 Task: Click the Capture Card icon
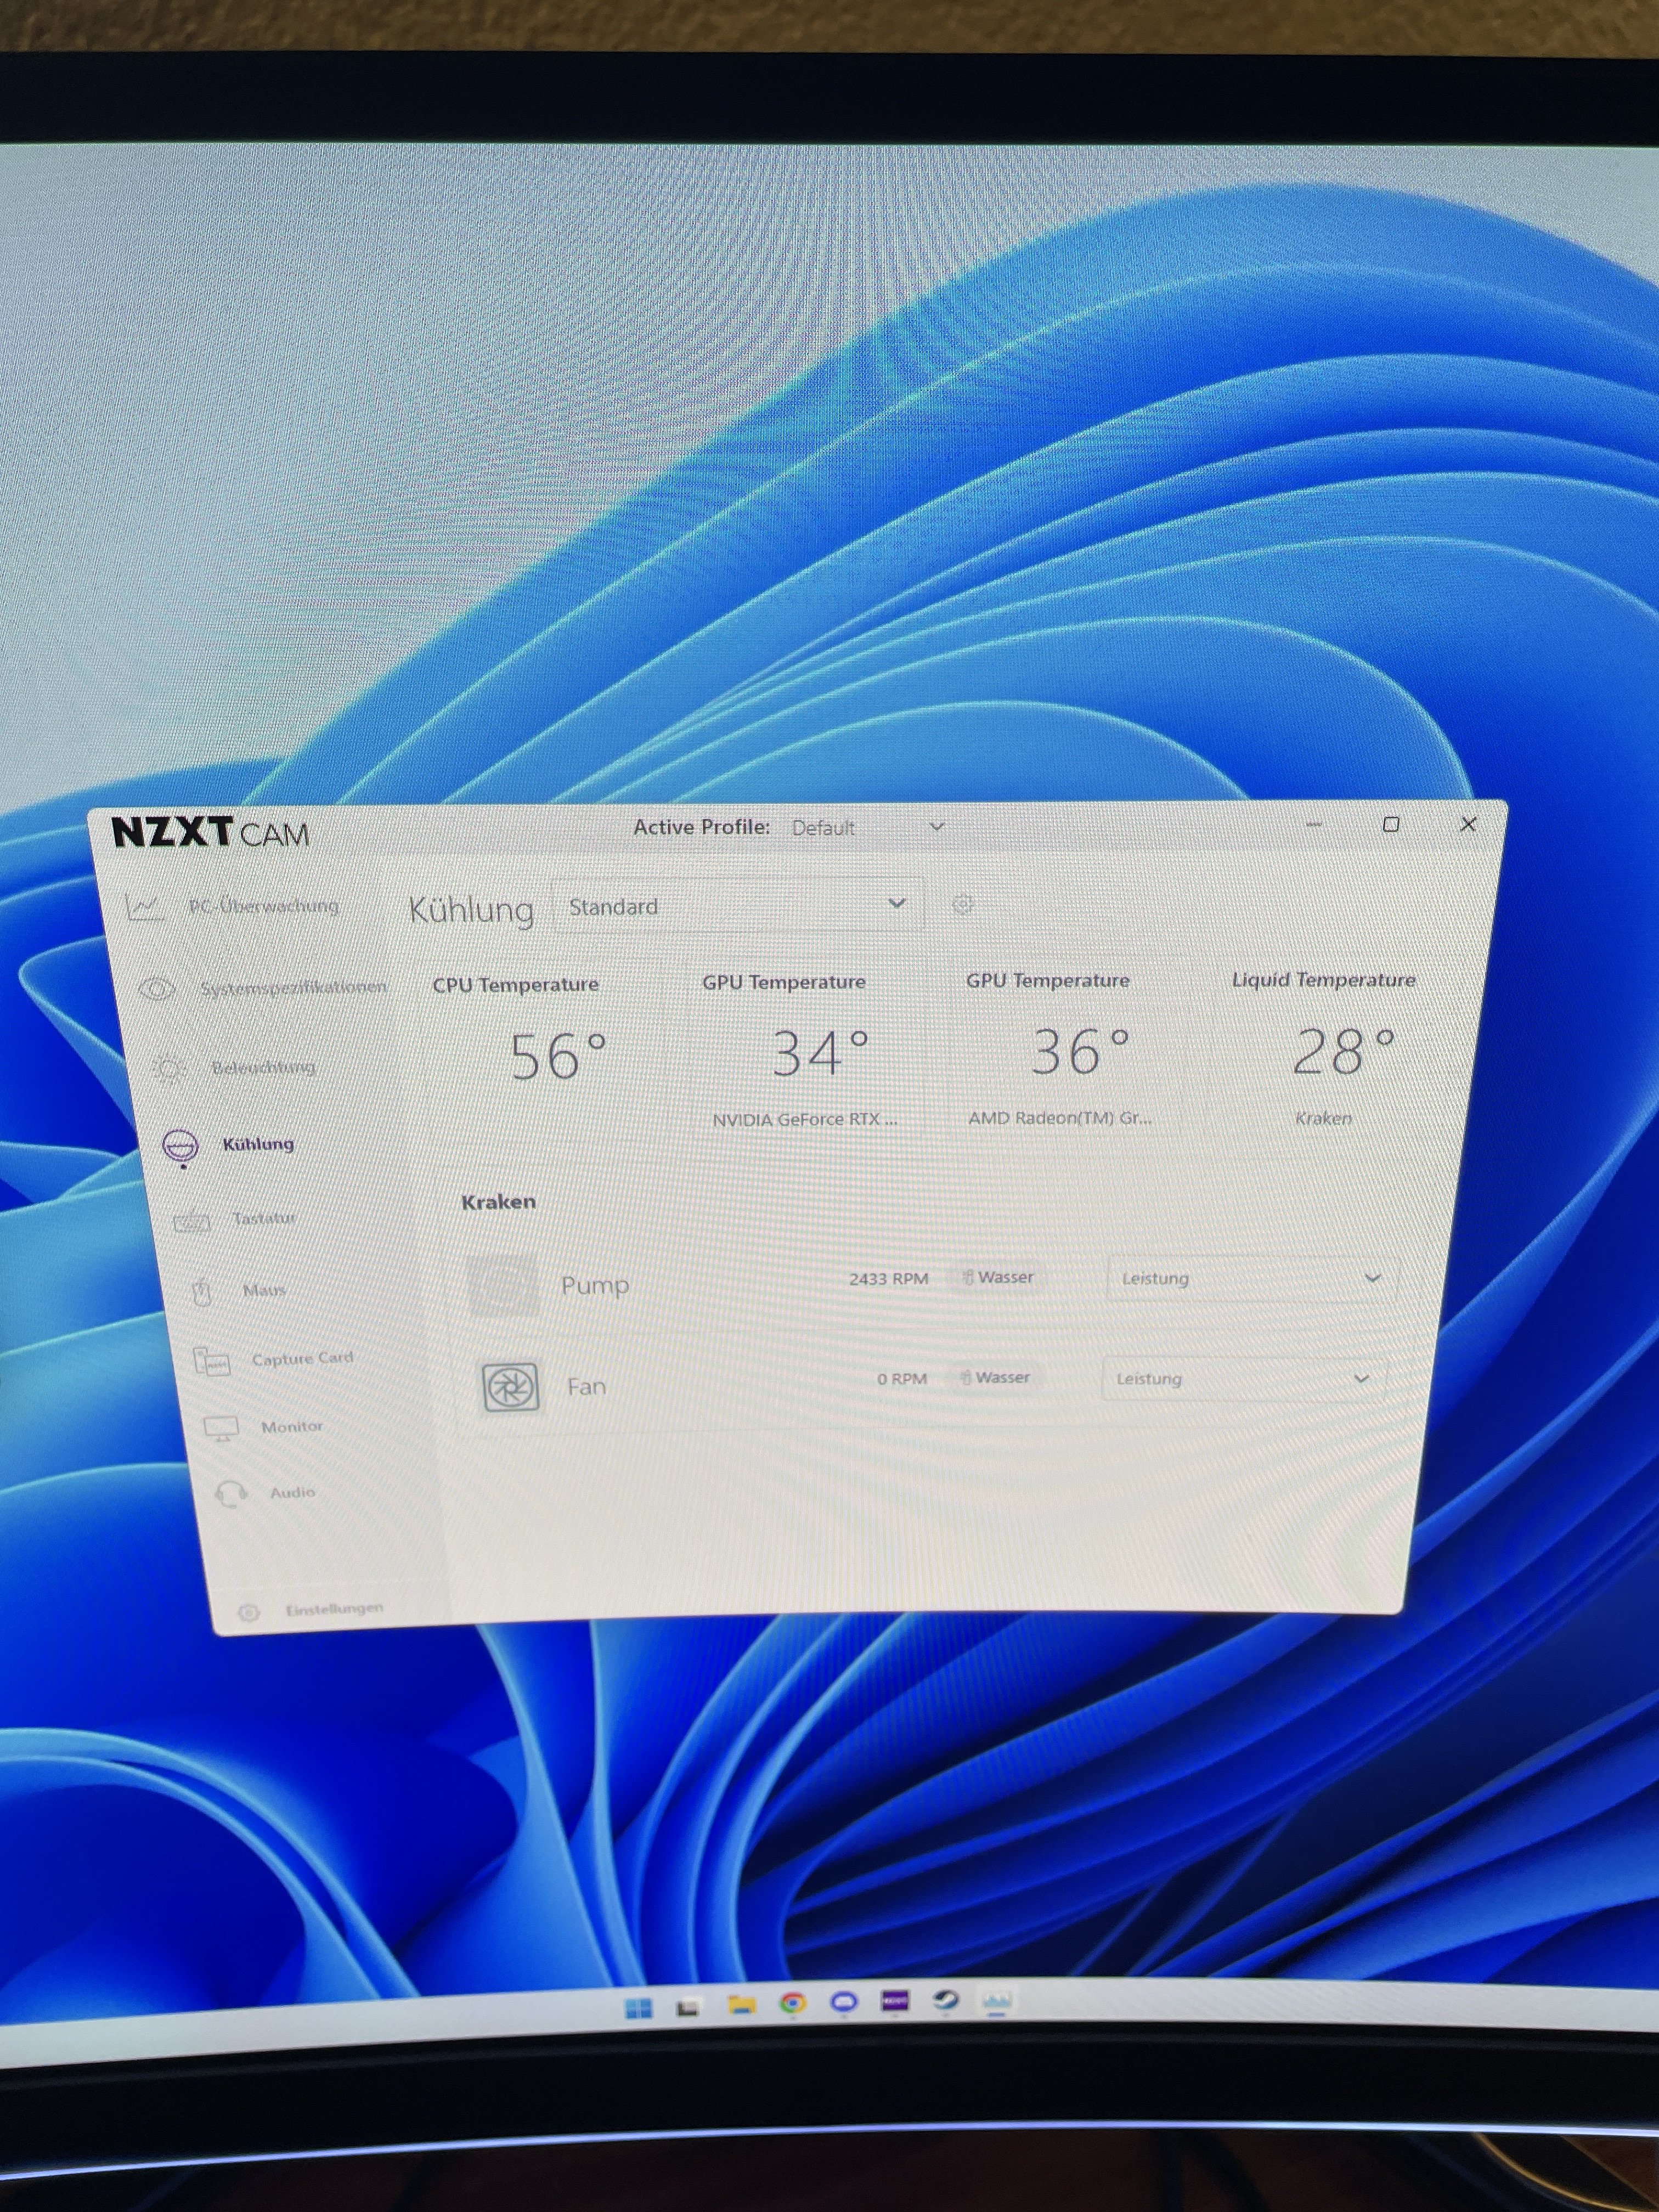212,1361
